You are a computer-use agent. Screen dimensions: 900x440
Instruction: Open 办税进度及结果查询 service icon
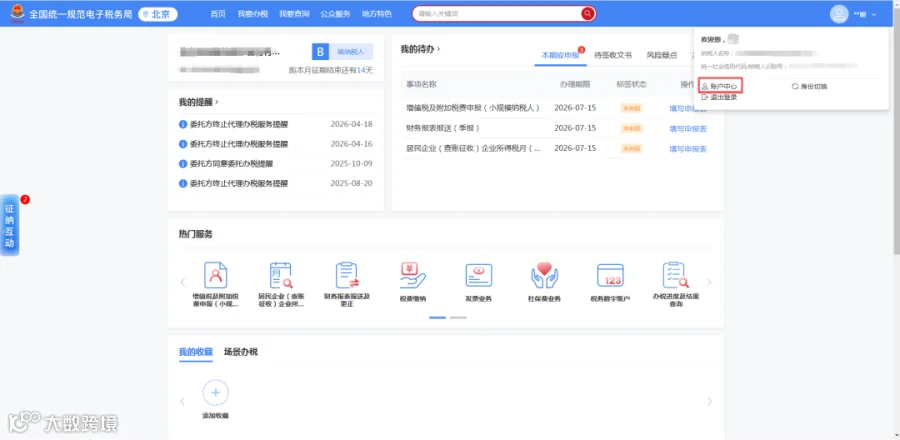point(676,275)
